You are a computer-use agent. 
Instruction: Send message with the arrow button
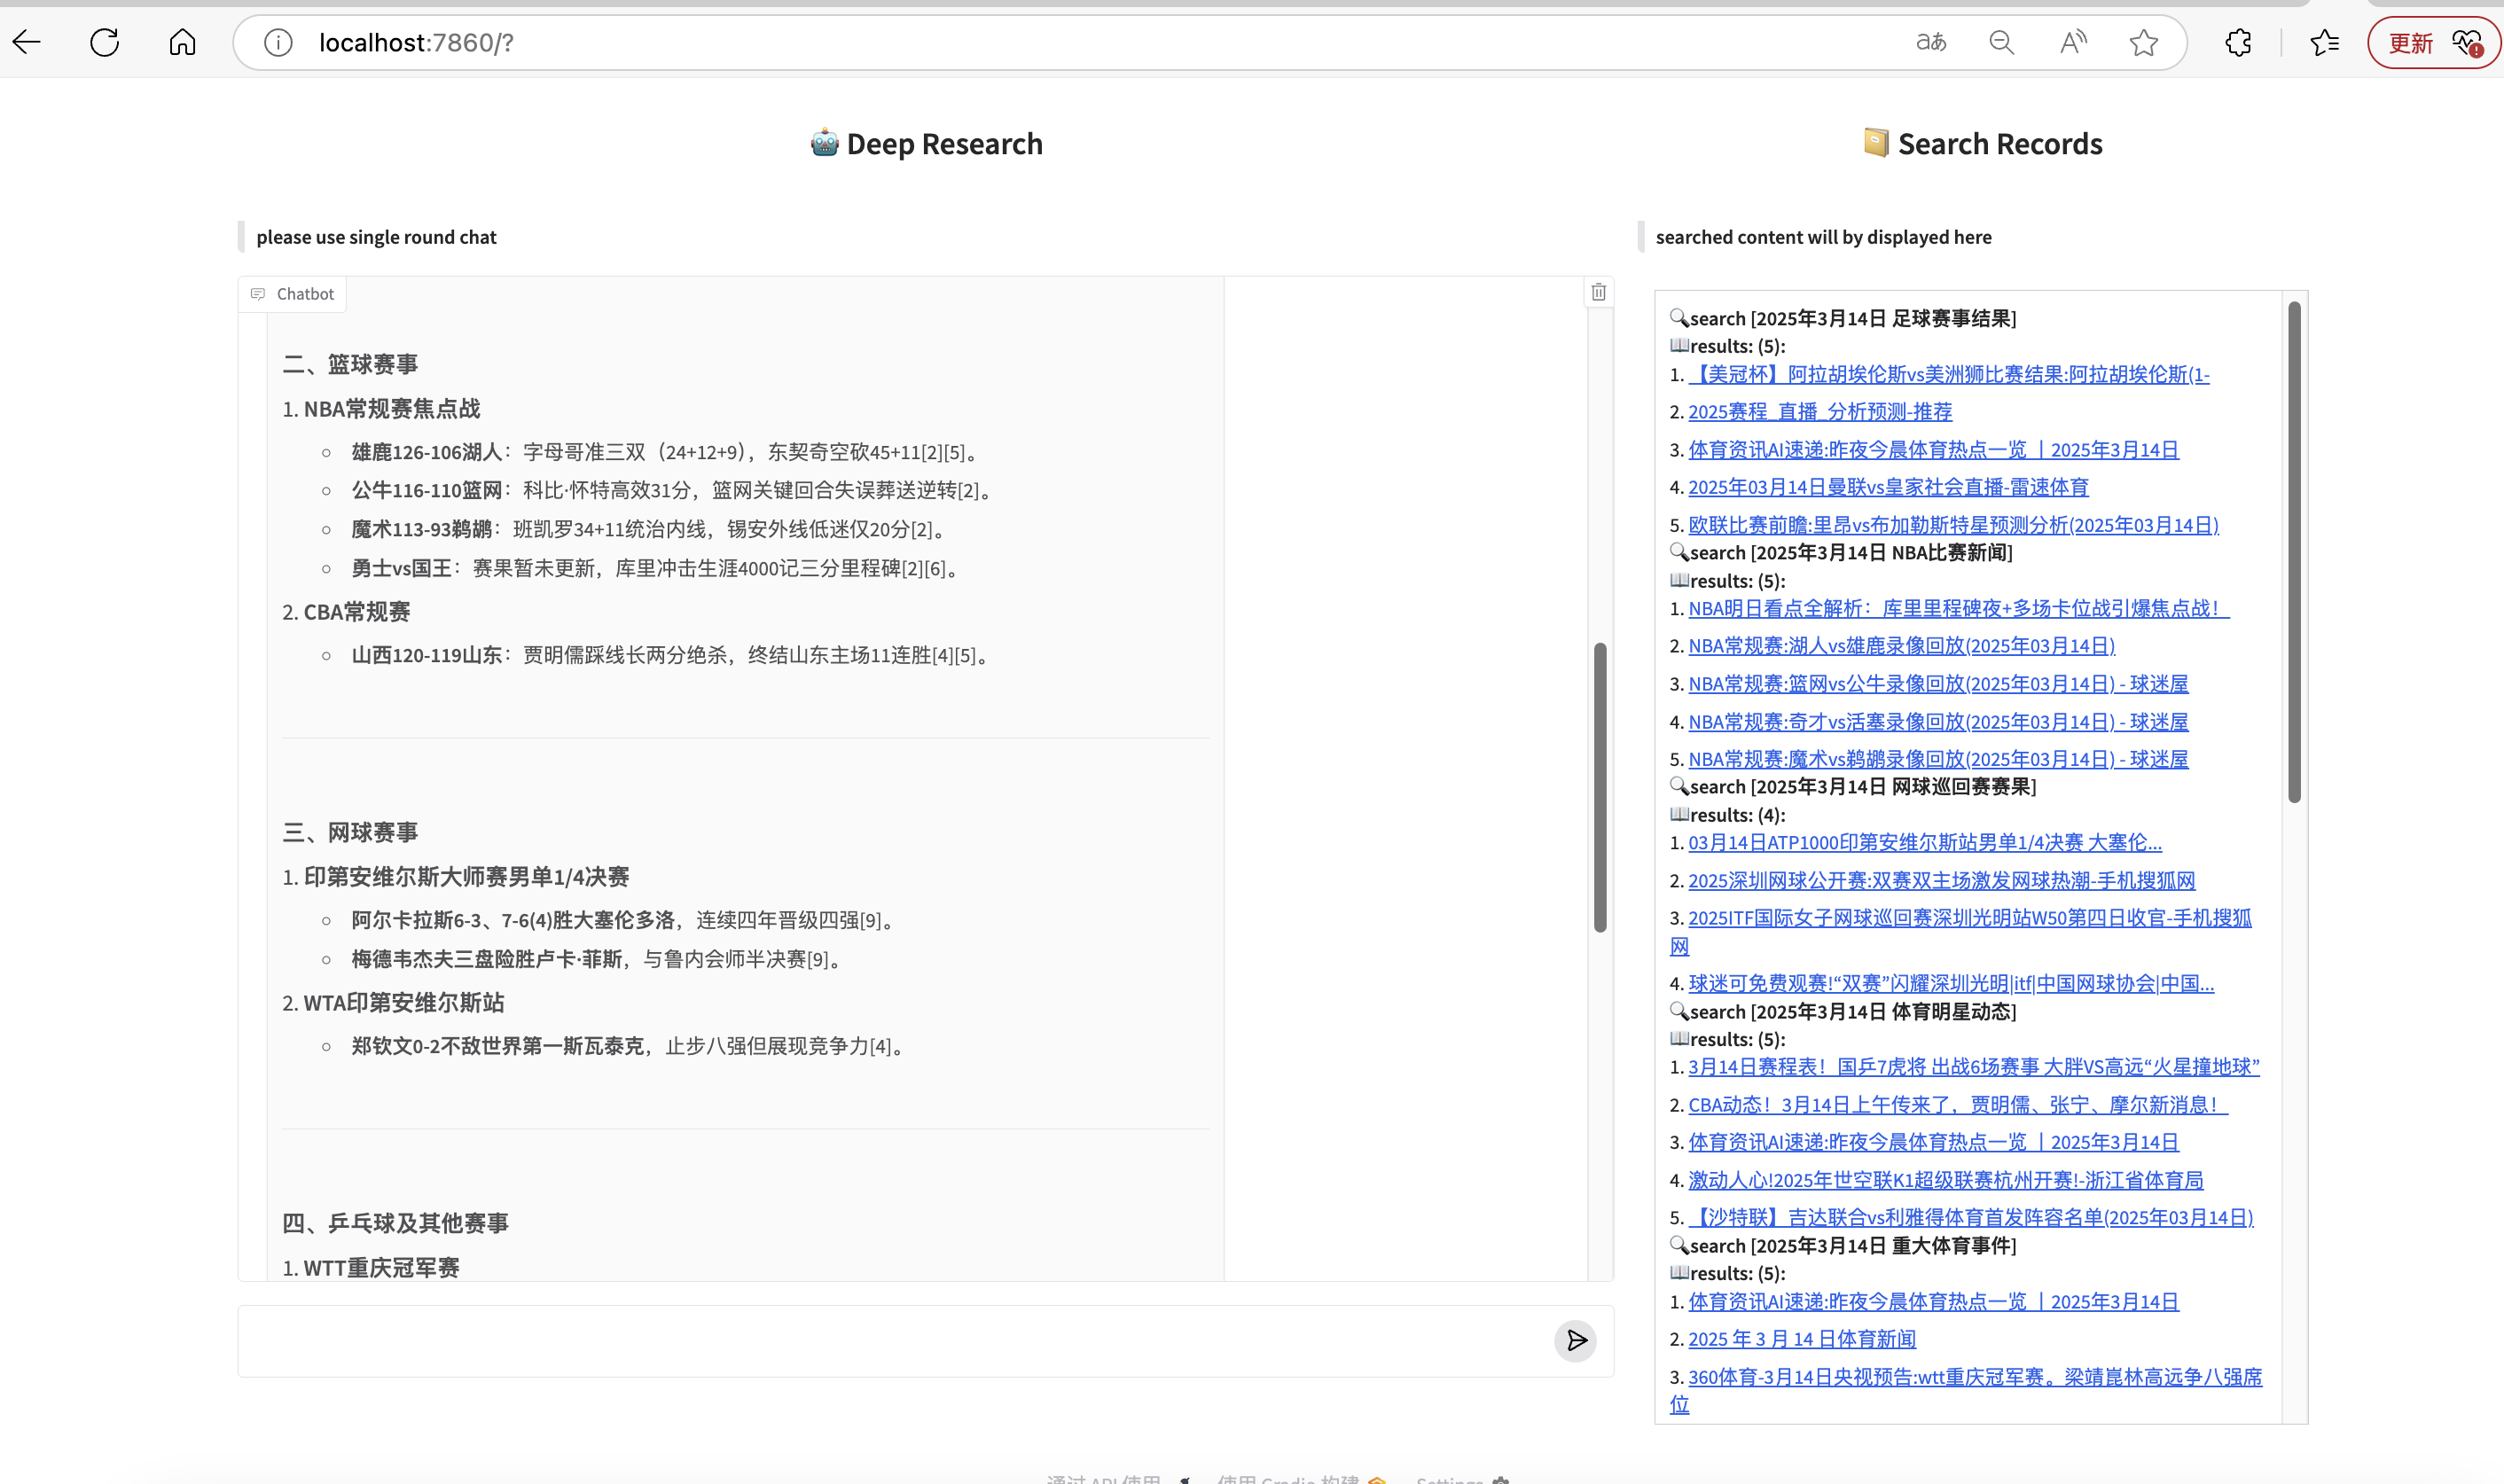click(1575, 1340)
